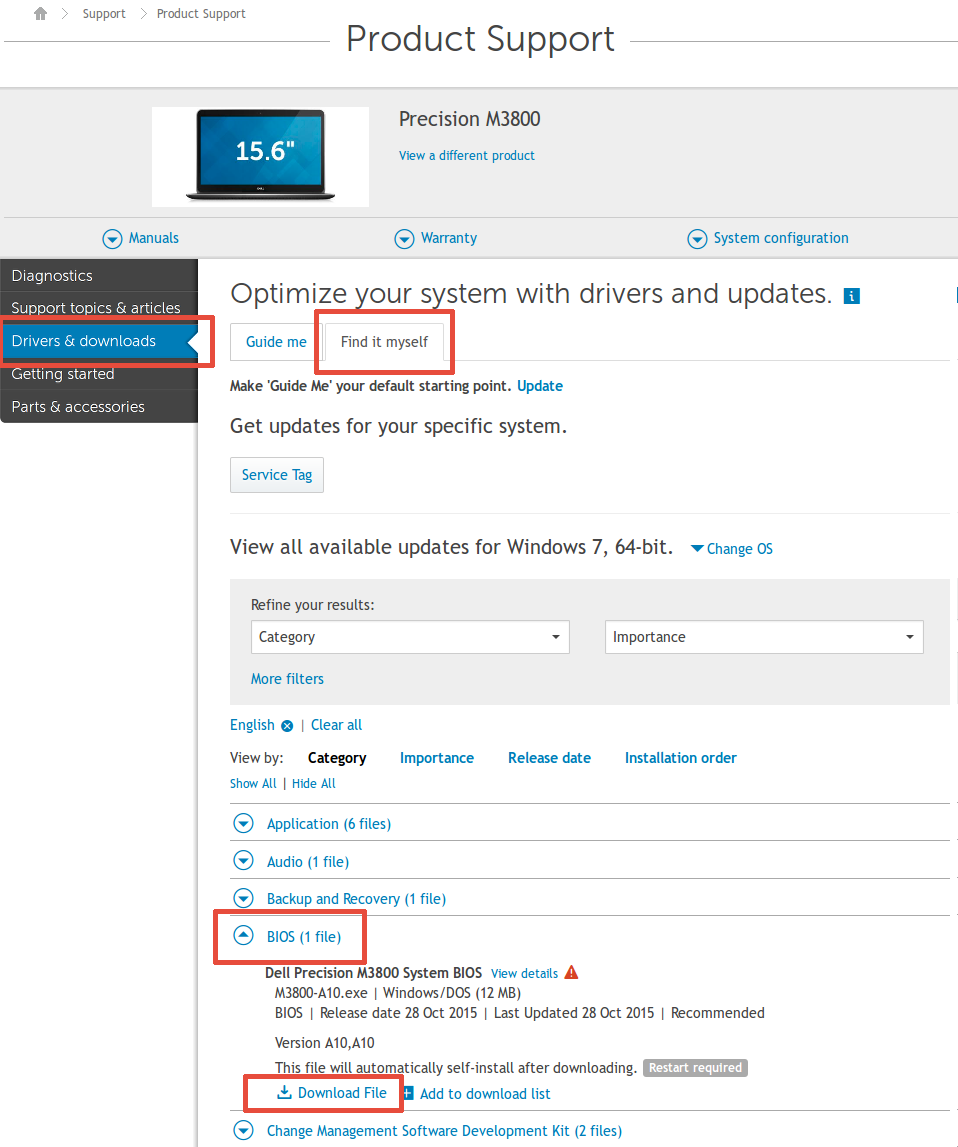
Task: Open the Change OS dropdown
Action: [731, 549]
